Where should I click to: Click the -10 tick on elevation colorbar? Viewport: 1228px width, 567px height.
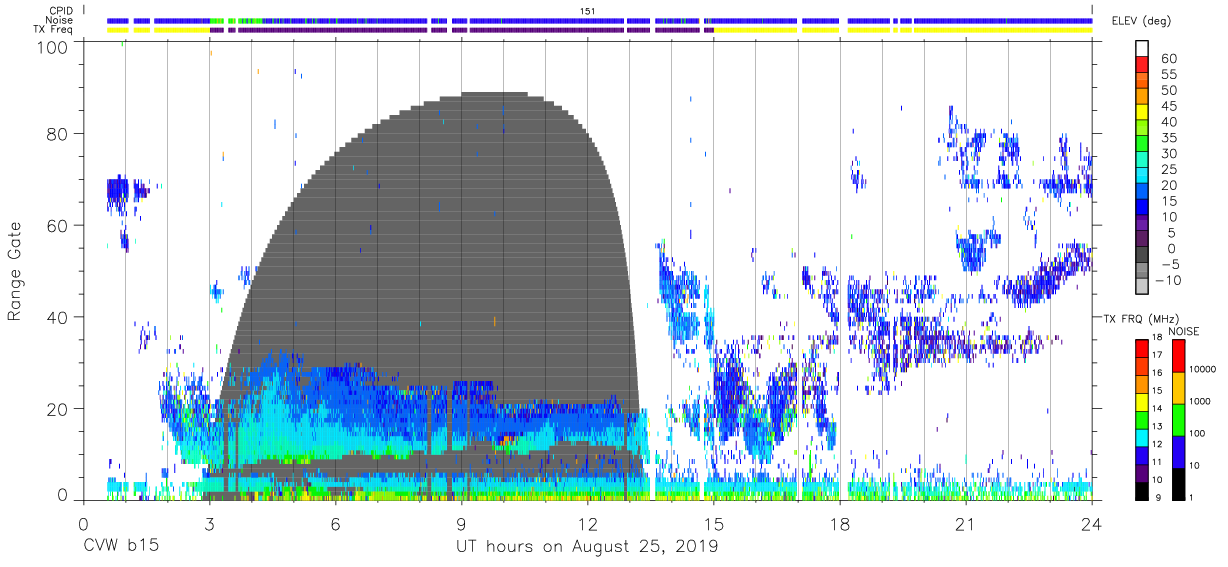pos(1170,280)
